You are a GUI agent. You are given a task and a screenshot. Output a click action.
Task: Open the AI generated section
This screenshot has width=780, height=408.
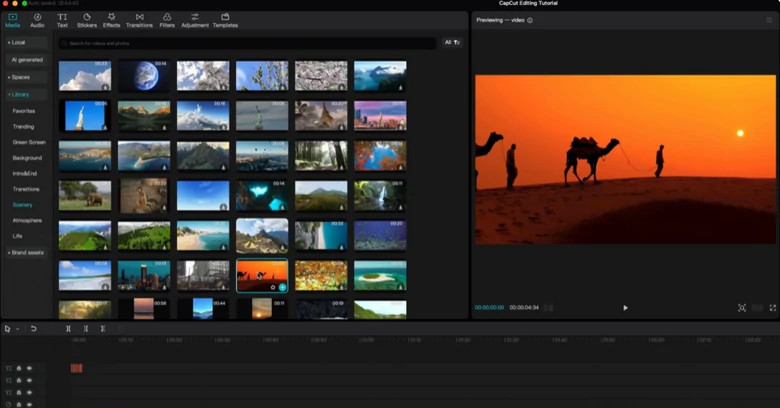[x=27, y=60]
